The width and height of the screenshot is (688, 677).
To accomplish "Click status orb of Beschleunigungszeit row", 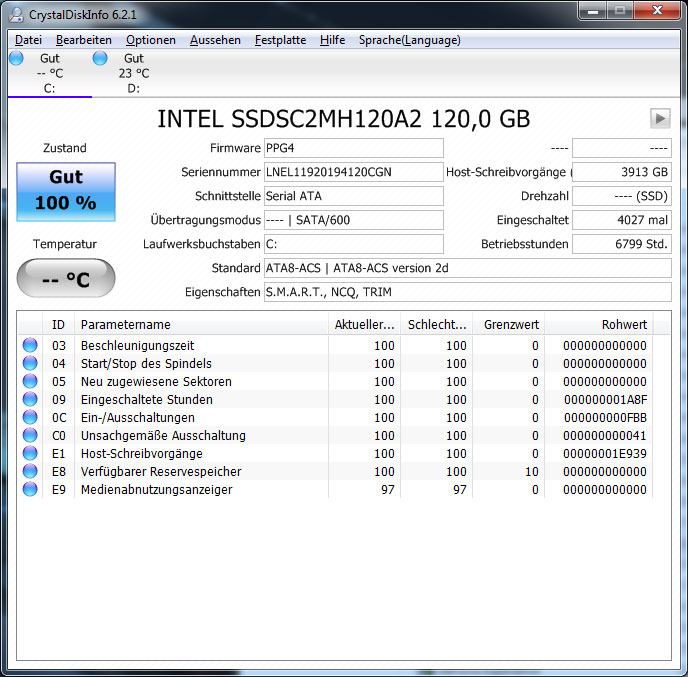I will point(30,345).
